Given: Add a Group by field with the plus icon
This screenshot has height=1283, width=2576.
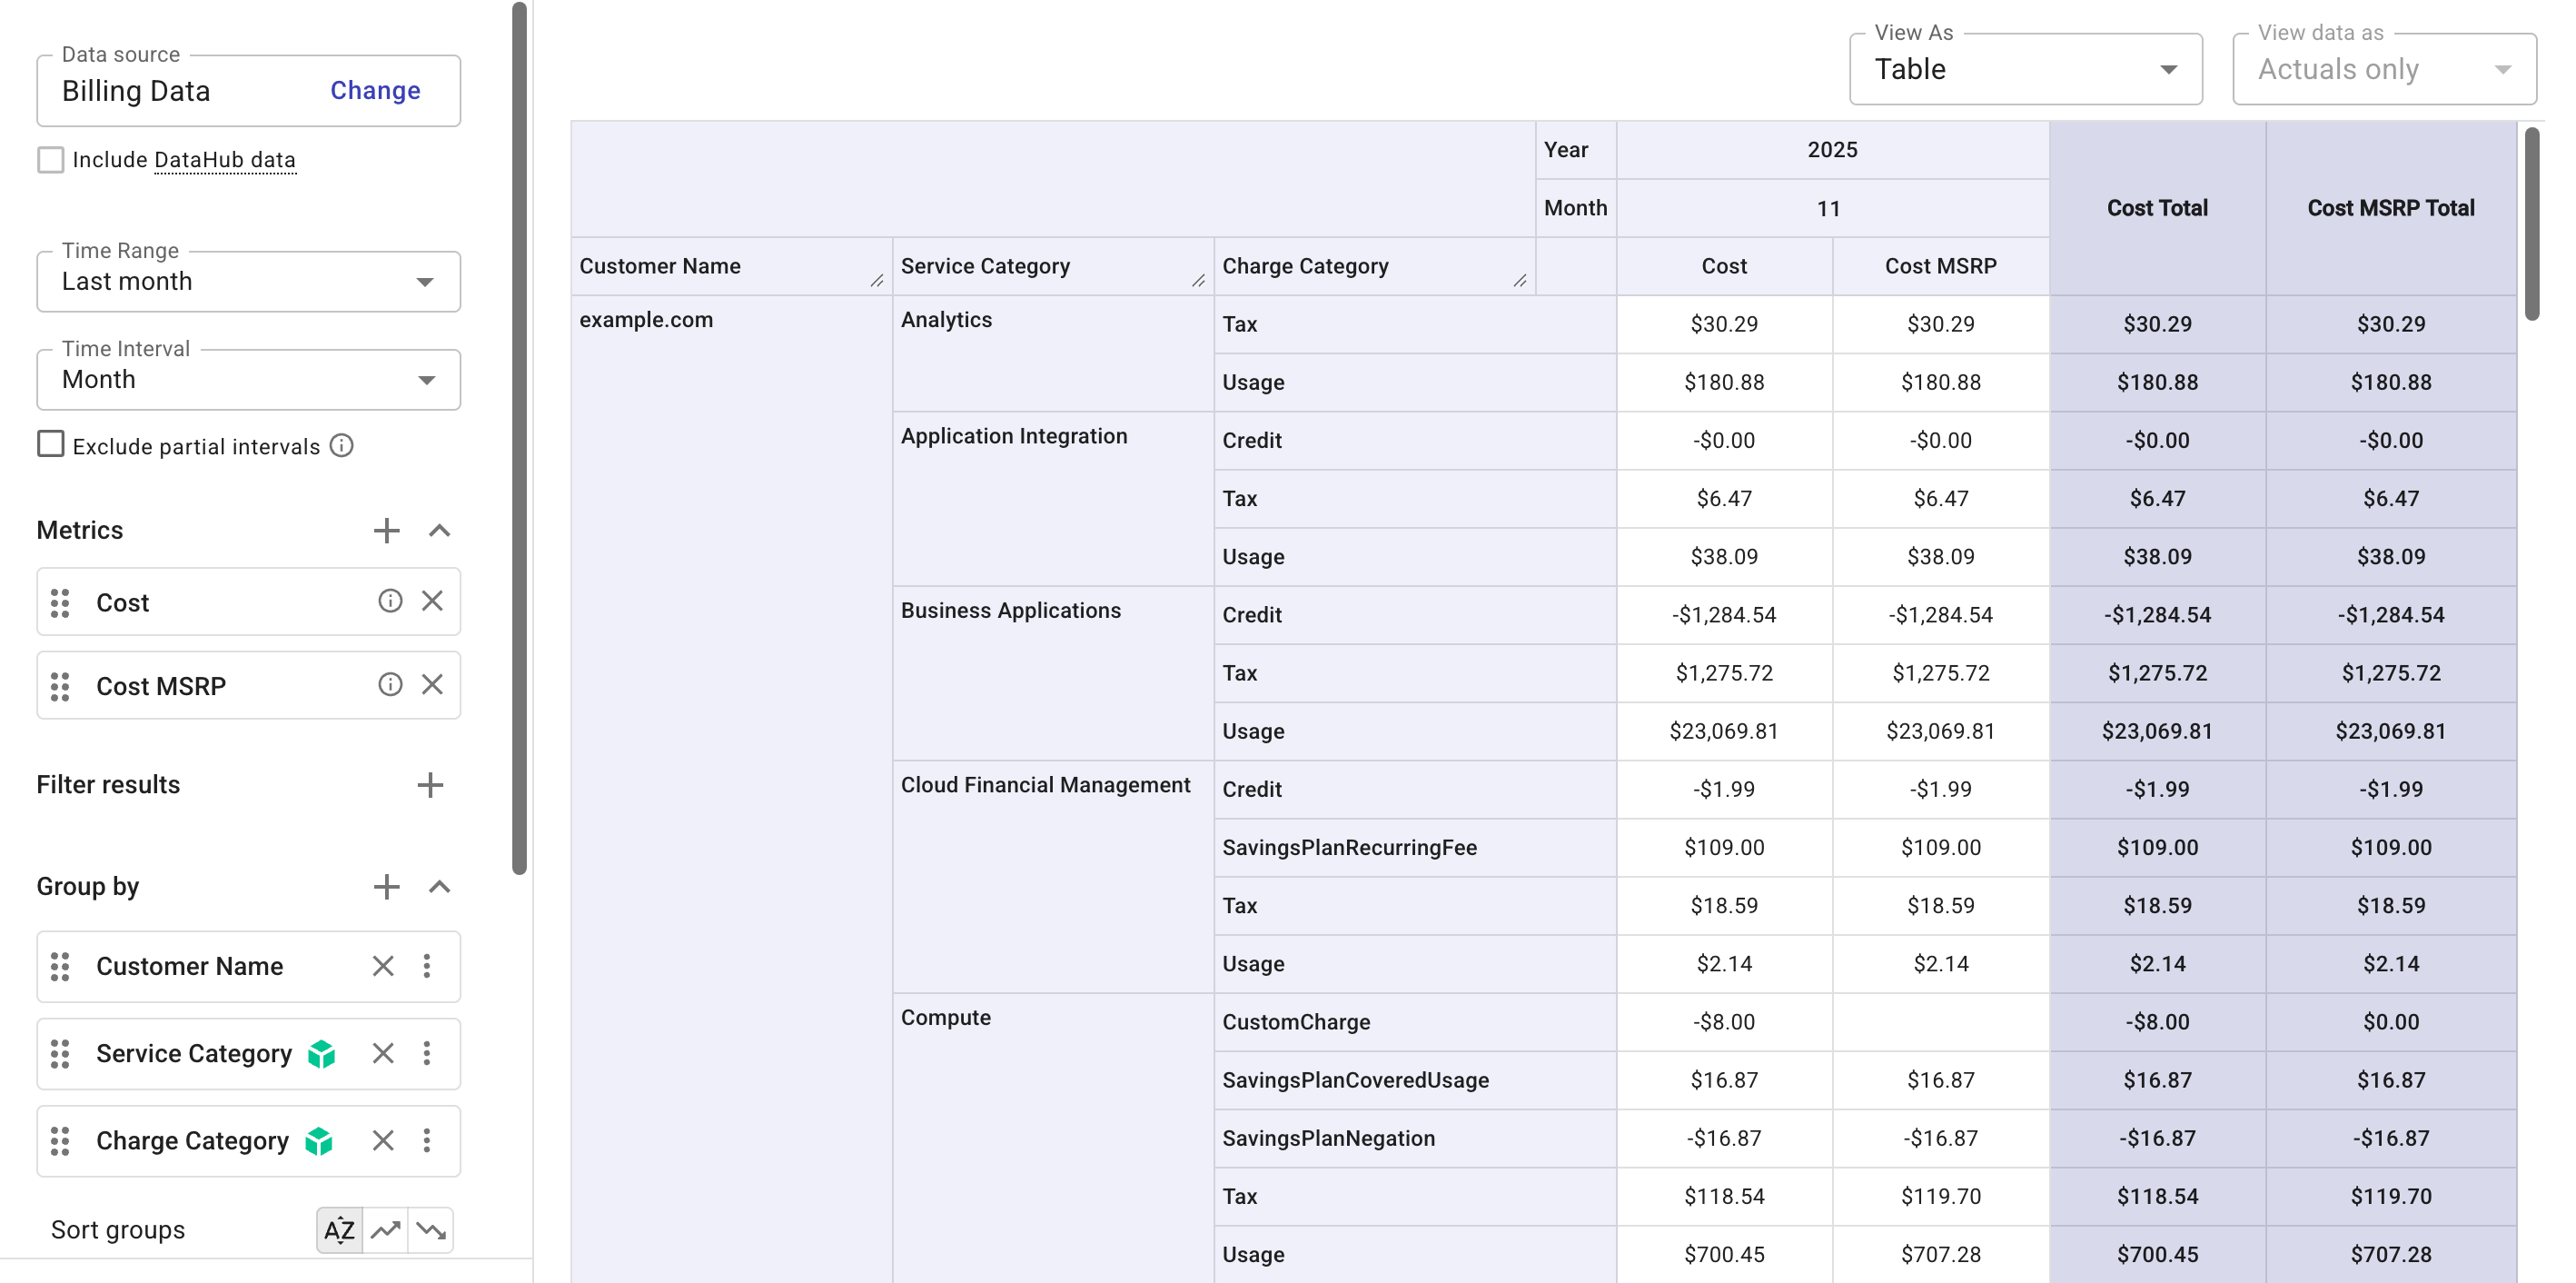Looking at the screenshot, I should click(x=387, y=886).
